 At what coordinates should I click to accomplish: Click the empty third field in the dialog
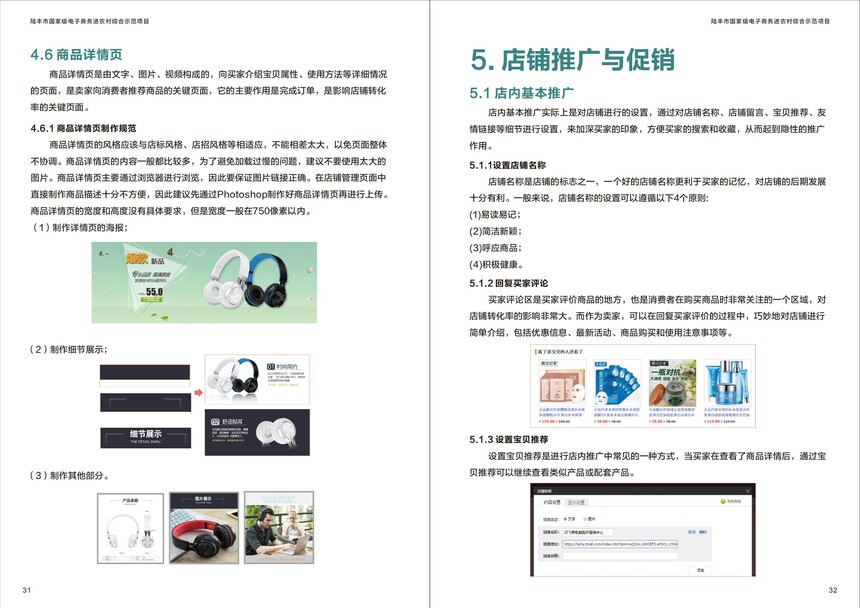620,556
